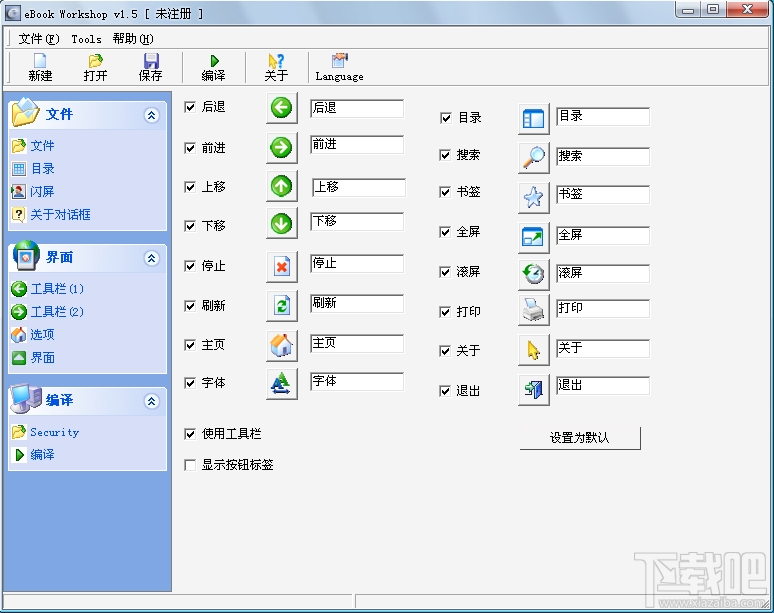Open the Tools menu
Viewport: 774px width, 613px height.
[x=86, y=39]
